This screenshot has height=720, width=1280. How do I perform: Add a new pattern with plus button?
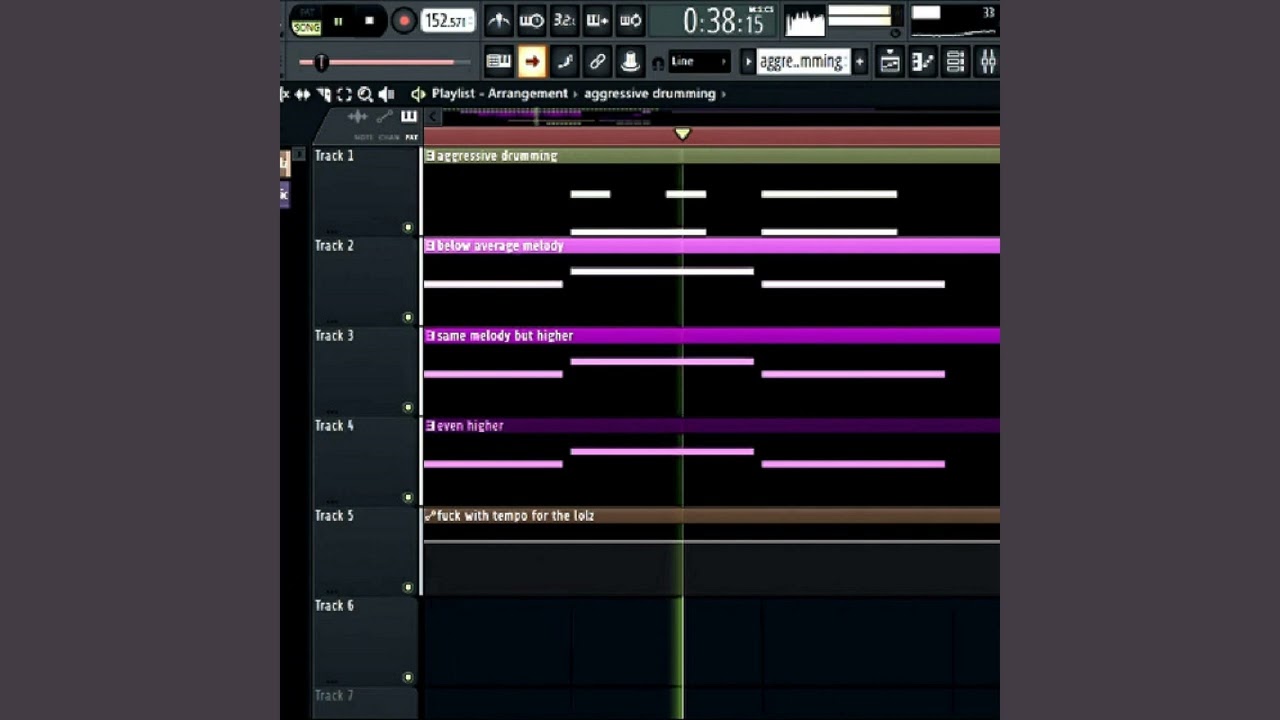coord(860,62)
